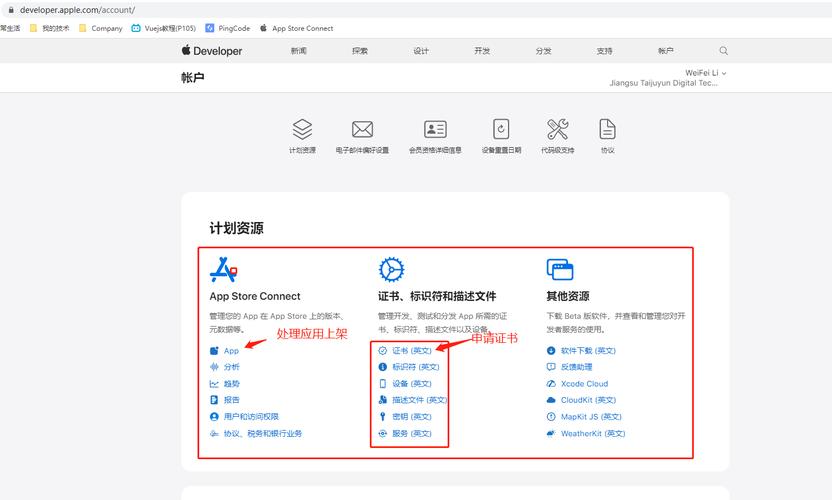Click the 证书、标识符和描述文件 heading
832x500 pixels.
[x=437, y=296]
